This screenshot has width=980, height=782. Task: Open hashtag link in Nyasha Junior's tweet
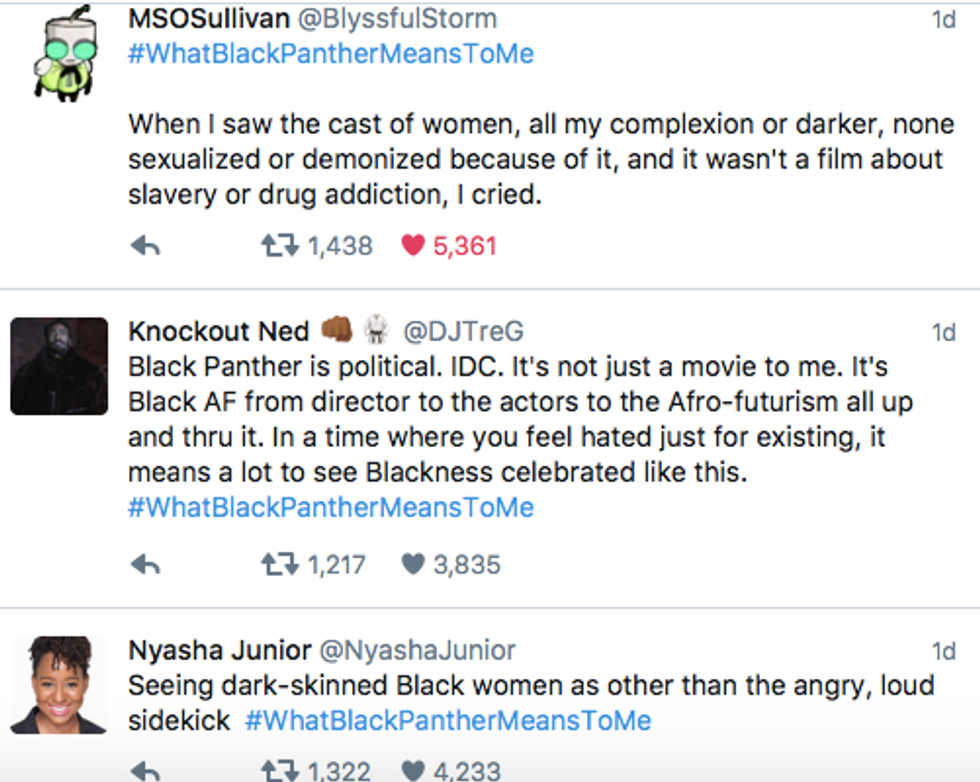(447, 720)
